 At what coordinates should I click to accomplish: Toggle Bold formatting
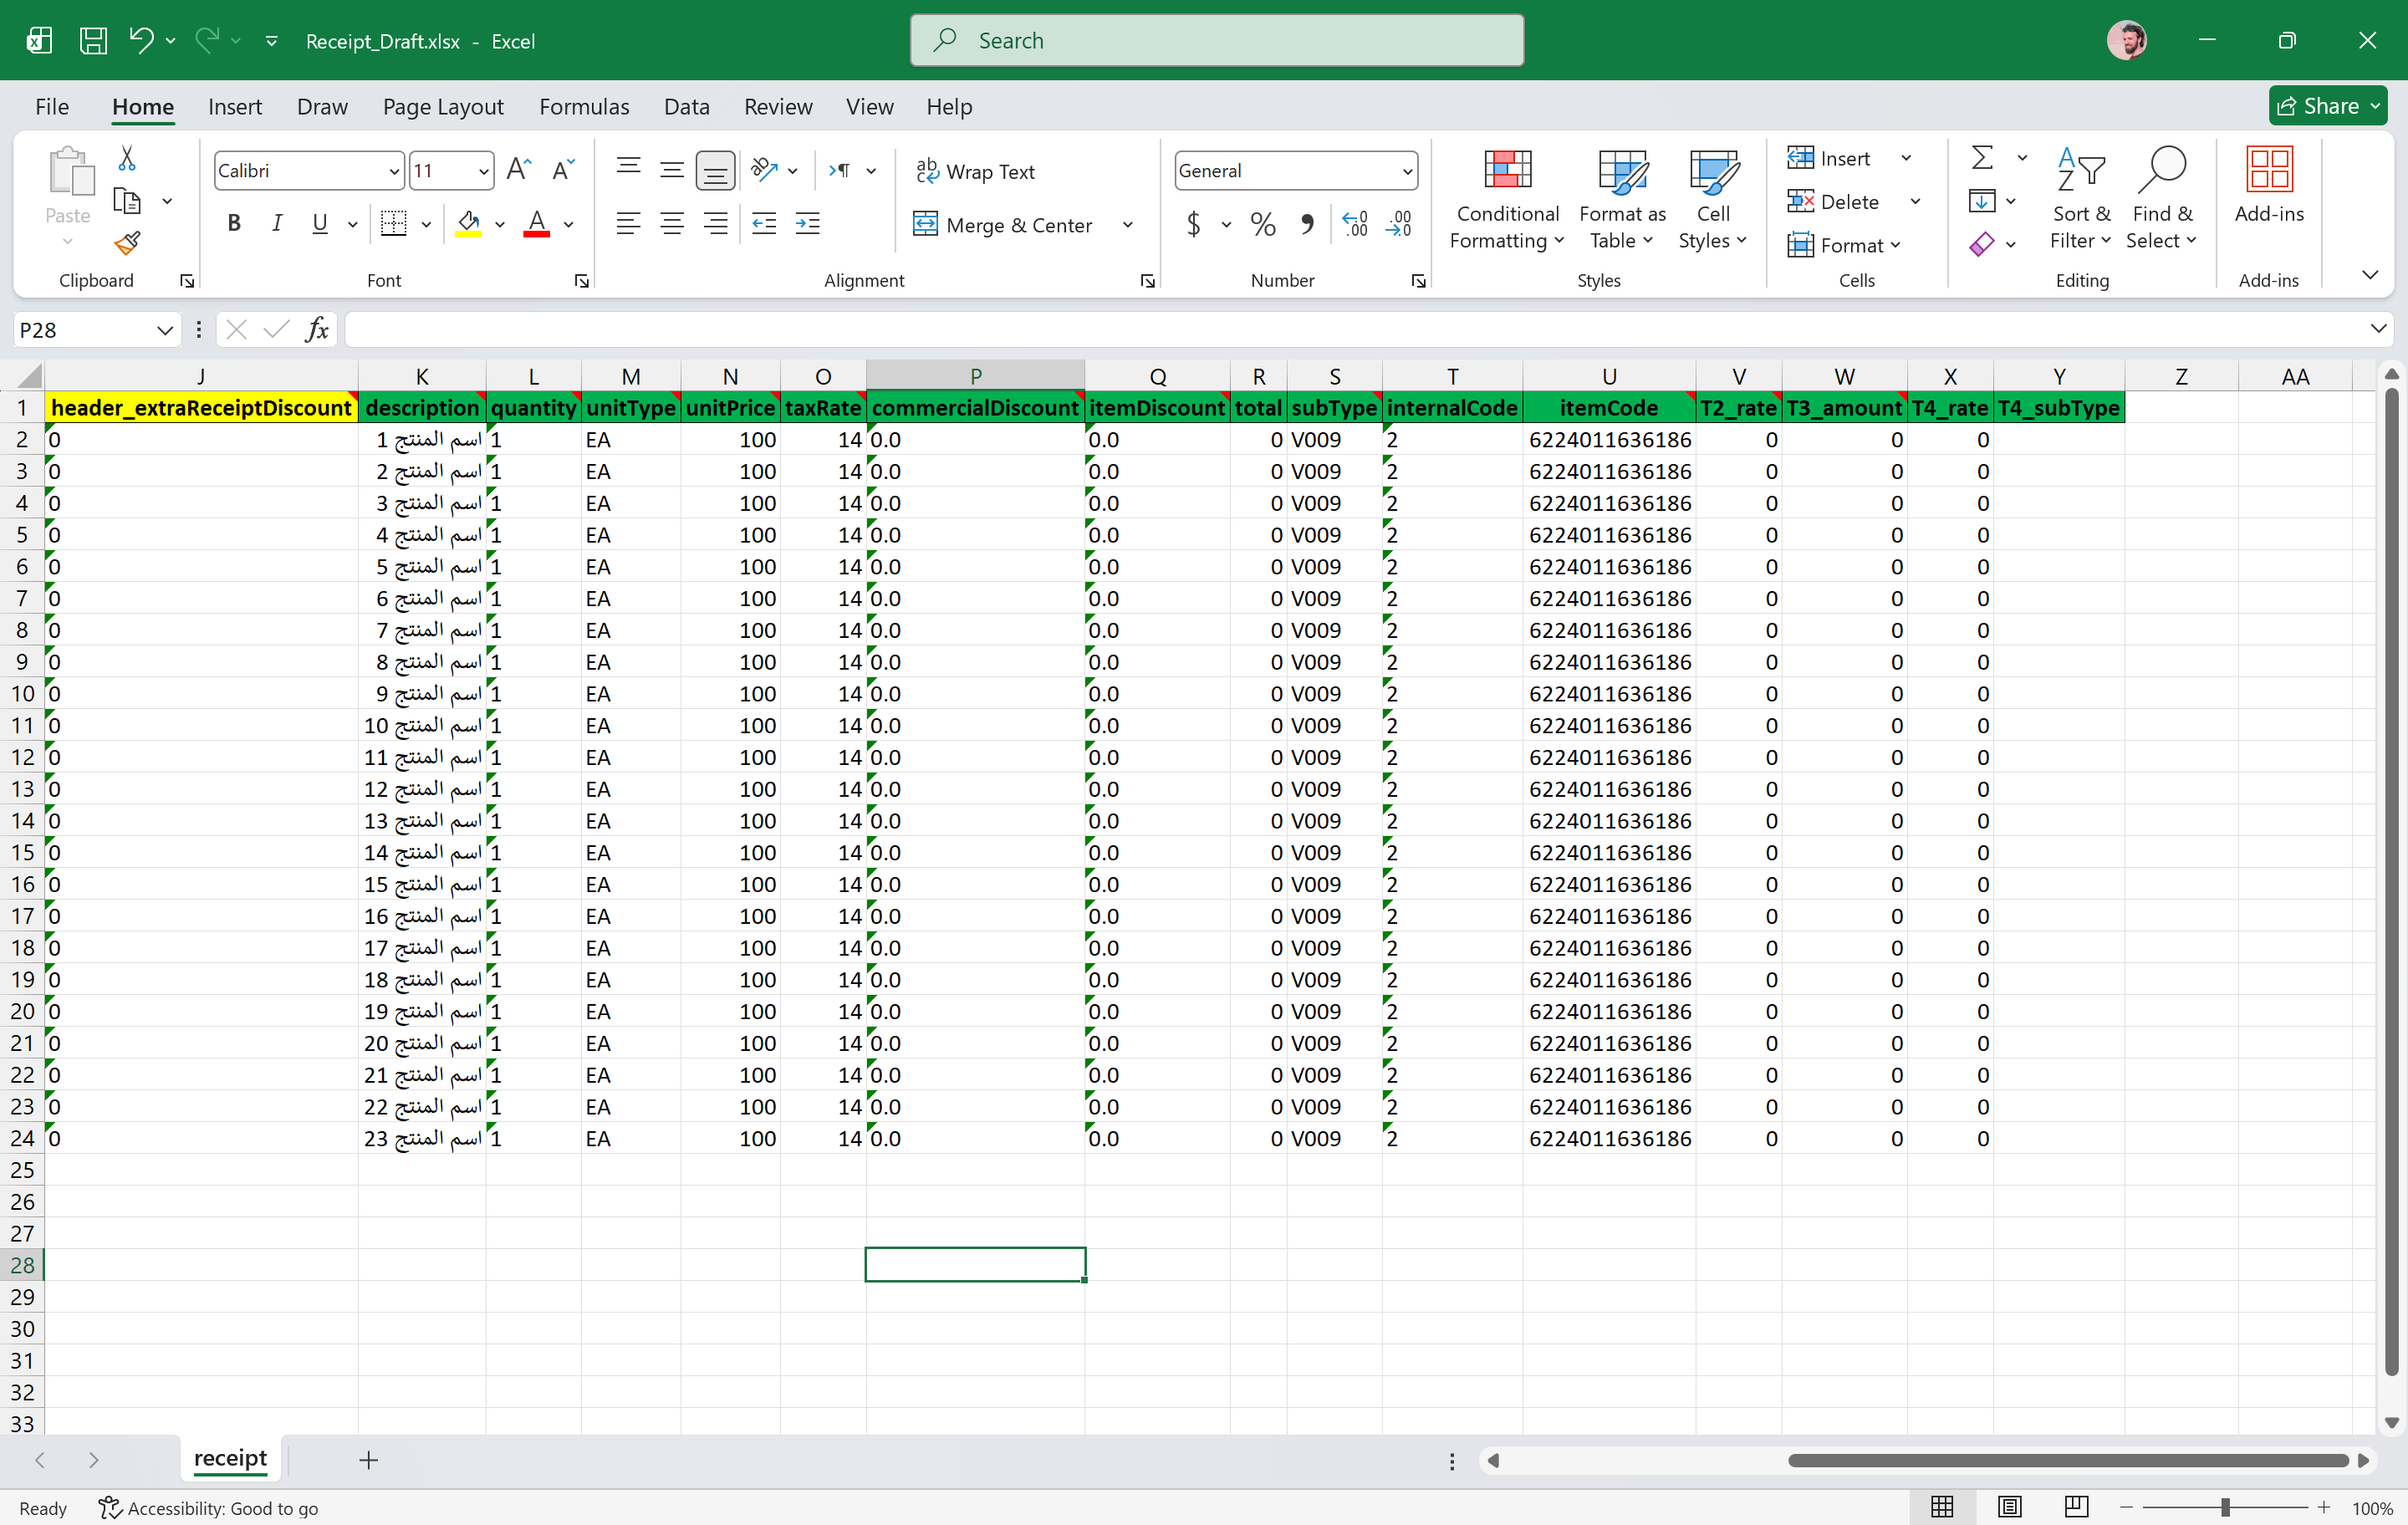[x=234, y=224]
